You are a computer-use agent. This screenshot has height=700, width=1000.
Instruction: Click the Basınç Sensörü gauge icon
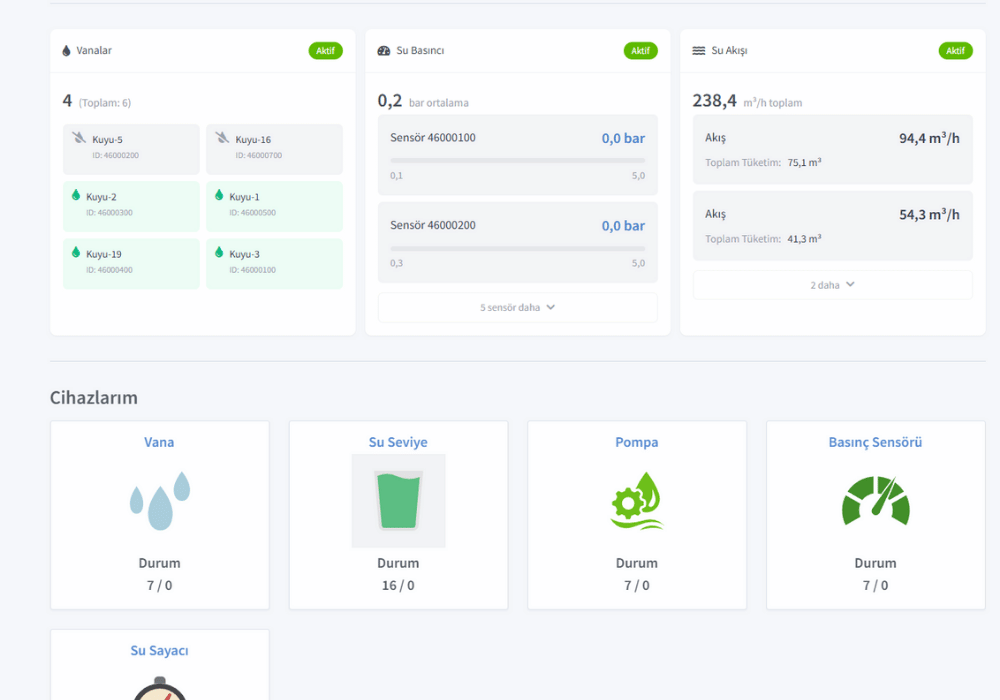(x=875, y=501)
